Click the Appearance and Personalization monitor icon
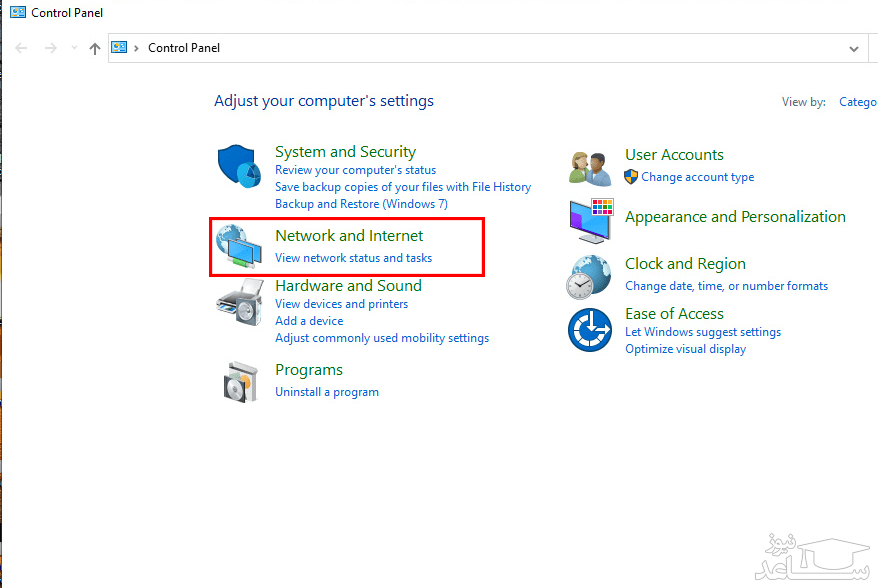 pyautogui.click(x=590, y=220)
